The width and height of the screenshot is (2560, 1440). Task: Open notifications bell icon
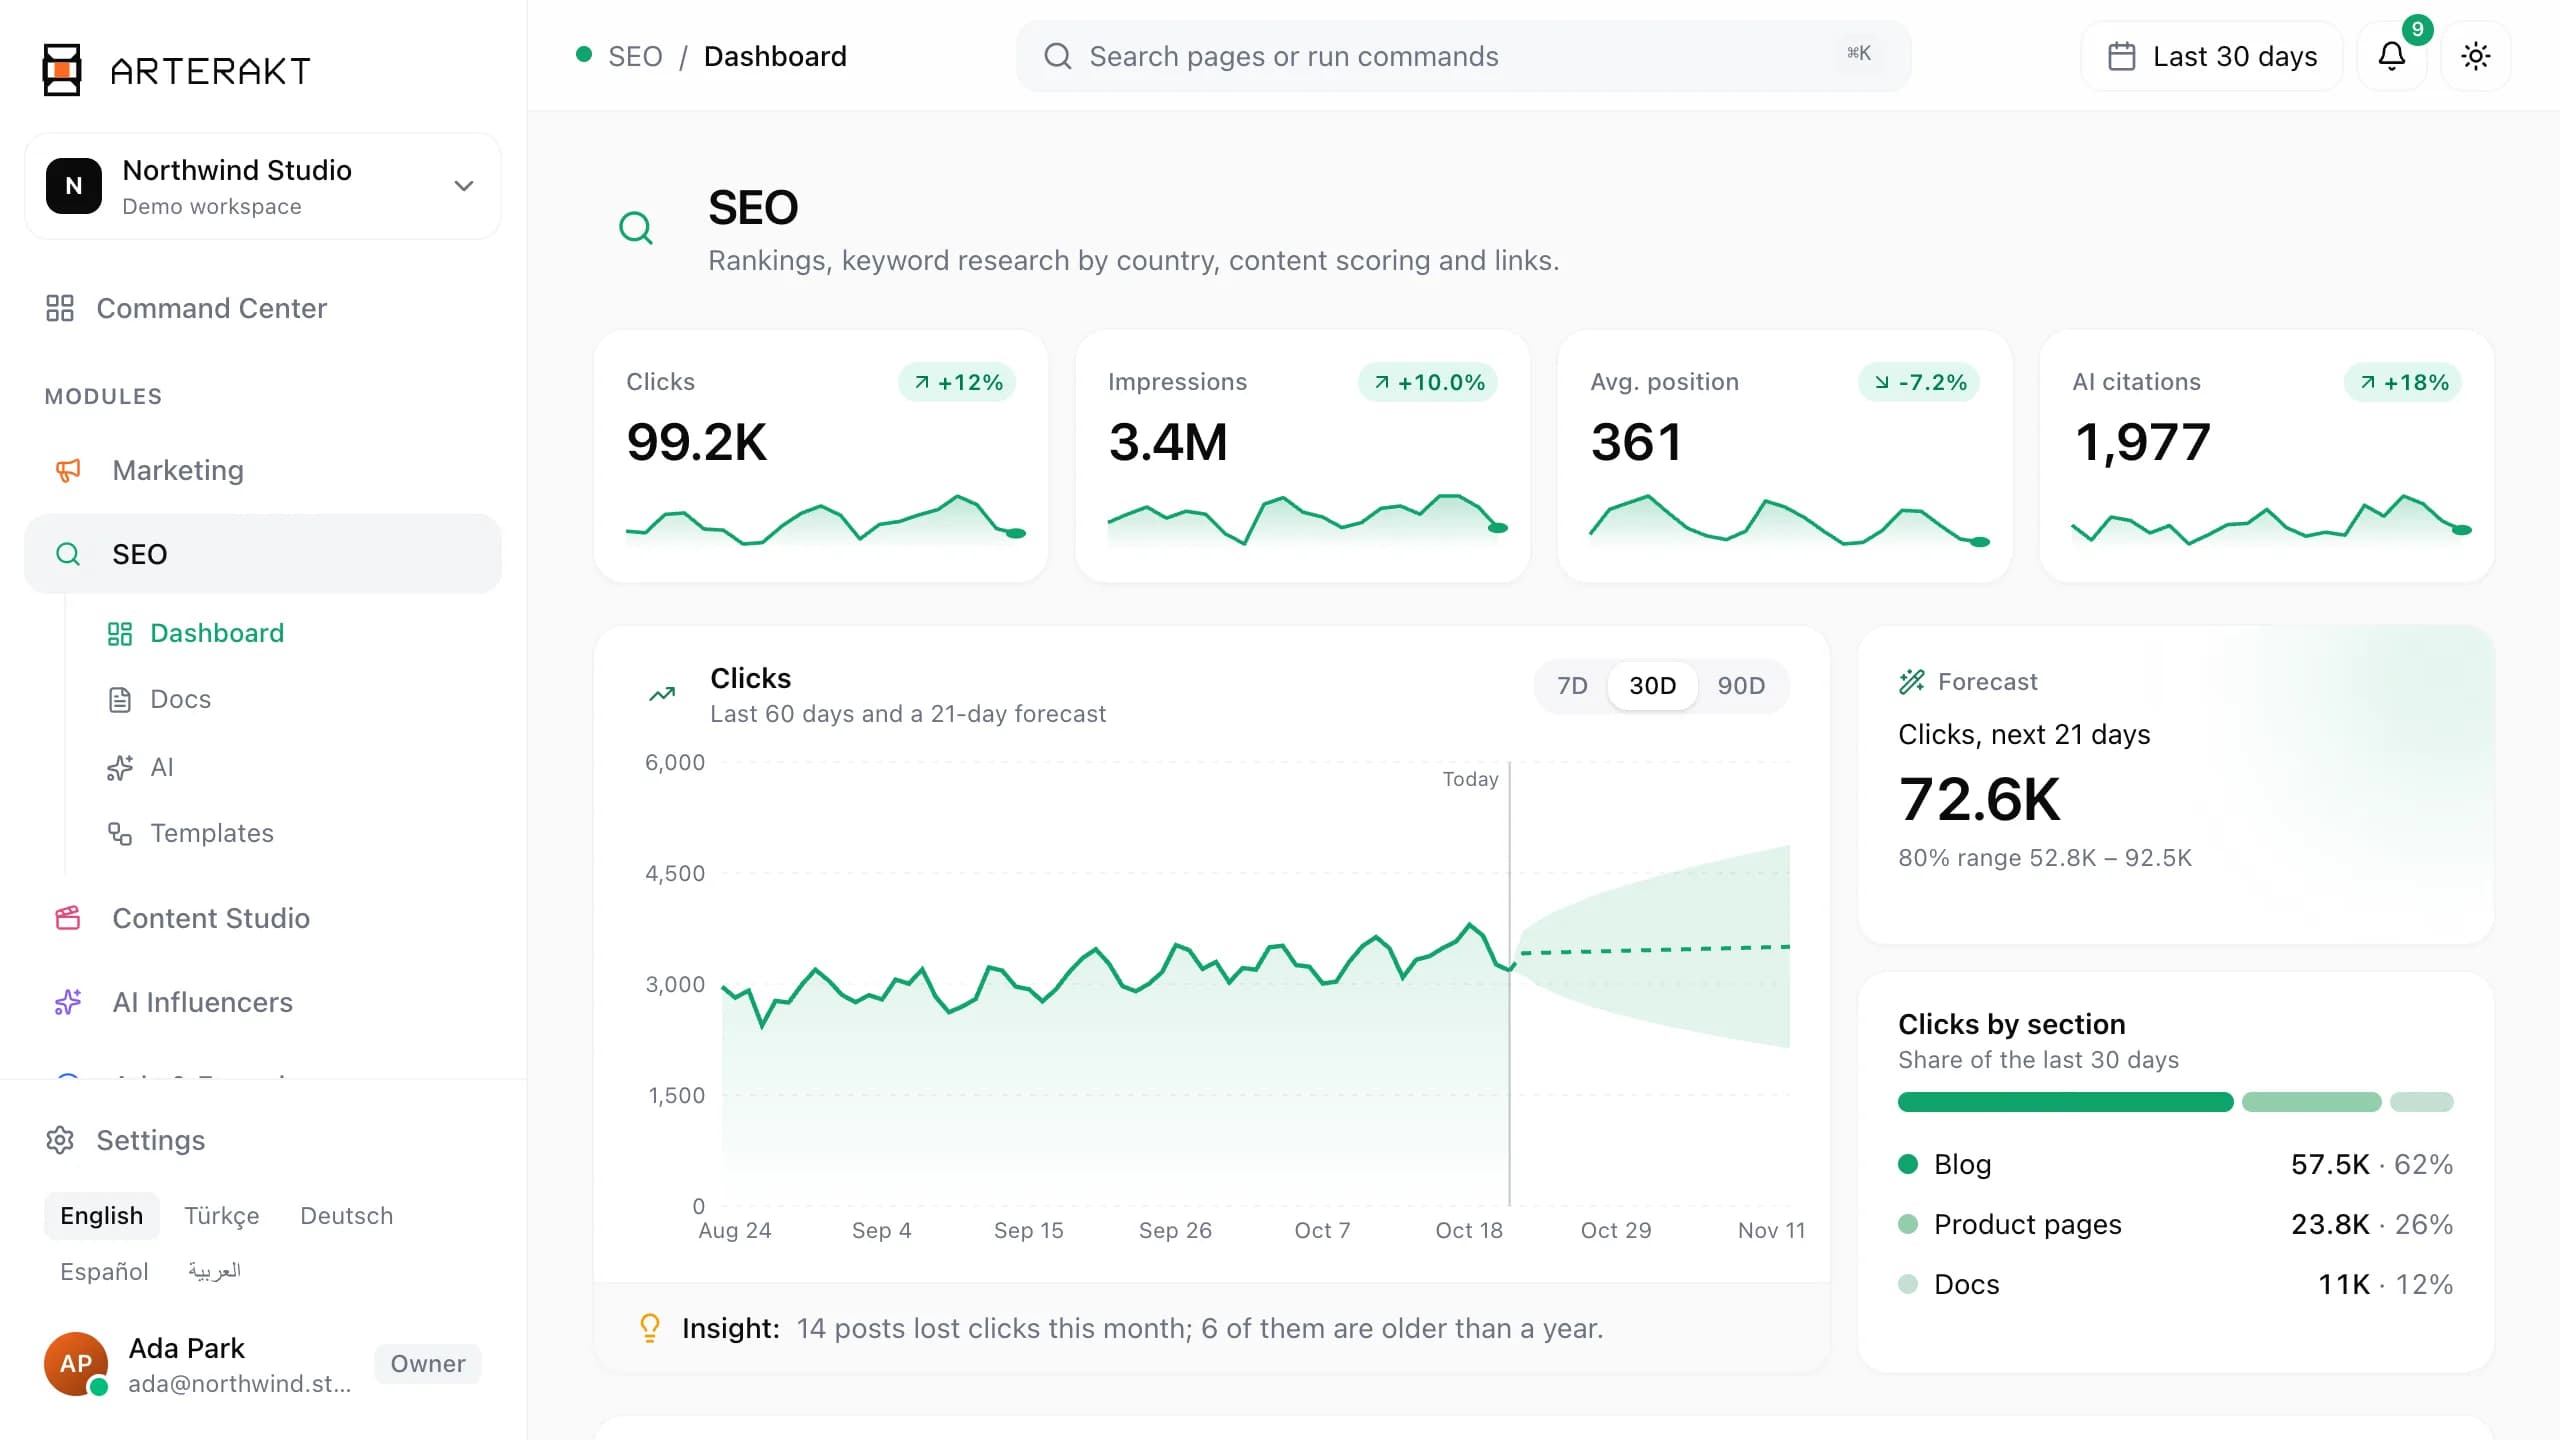point(2392,56)
